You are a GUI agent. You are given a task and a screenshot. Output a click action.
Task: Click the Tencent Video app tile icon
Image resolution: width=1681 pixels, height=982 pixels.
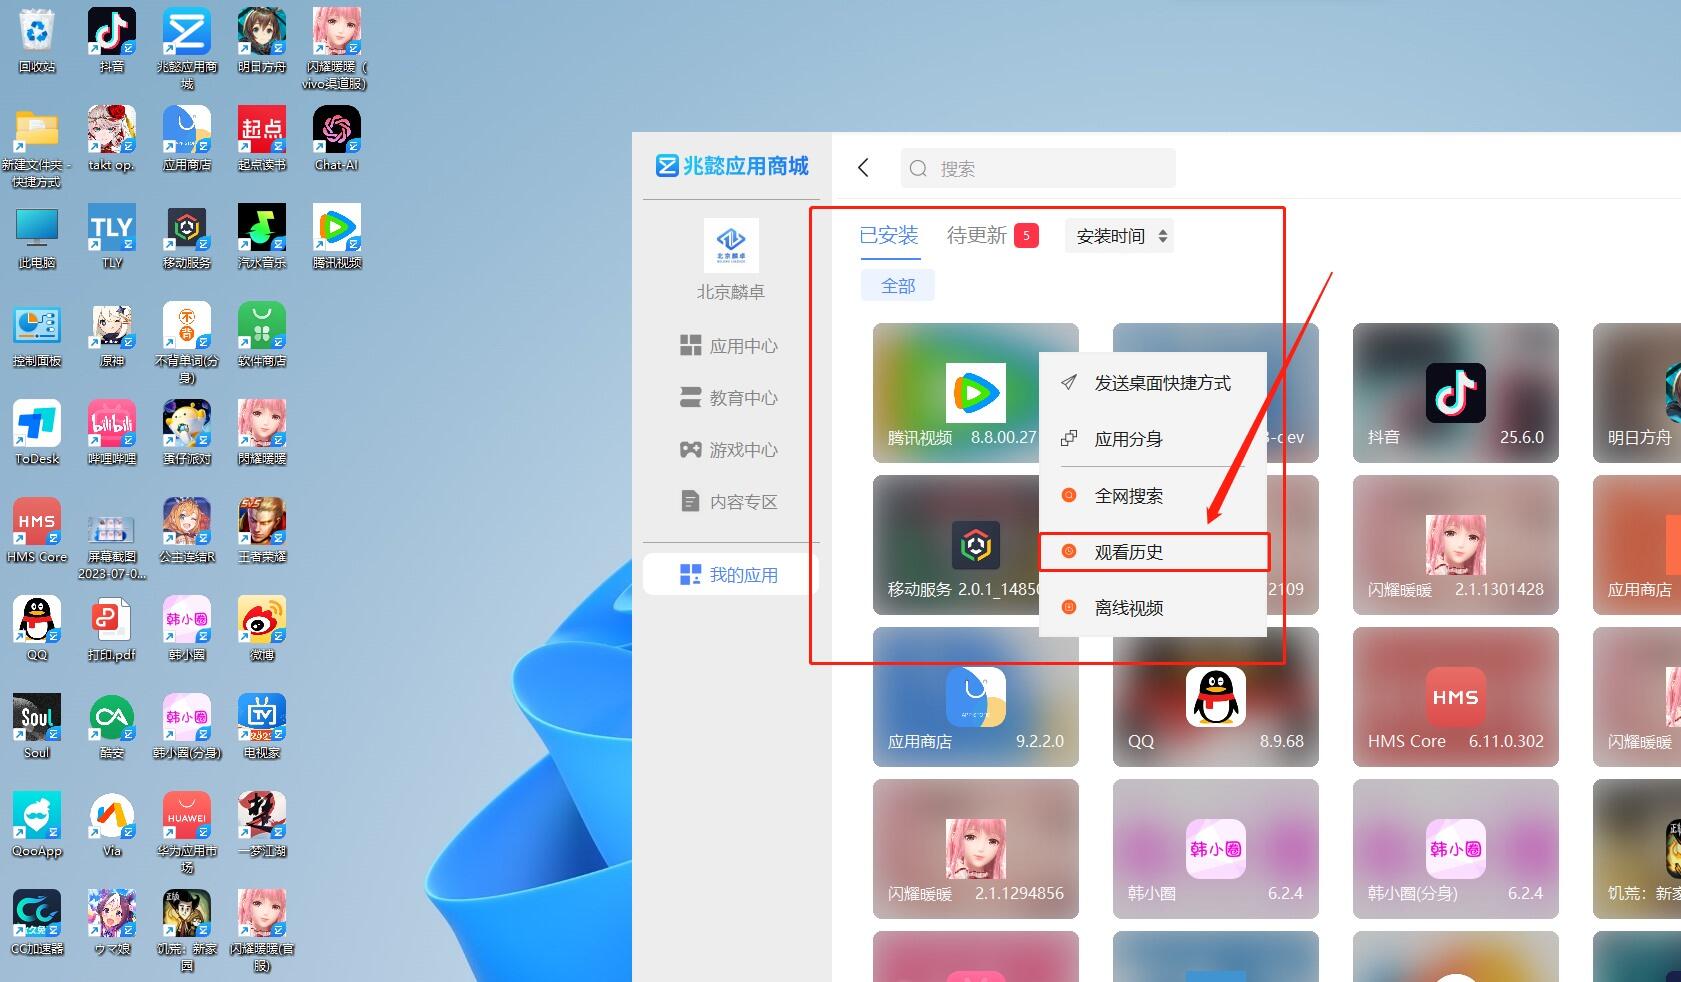tap(975, 392)
